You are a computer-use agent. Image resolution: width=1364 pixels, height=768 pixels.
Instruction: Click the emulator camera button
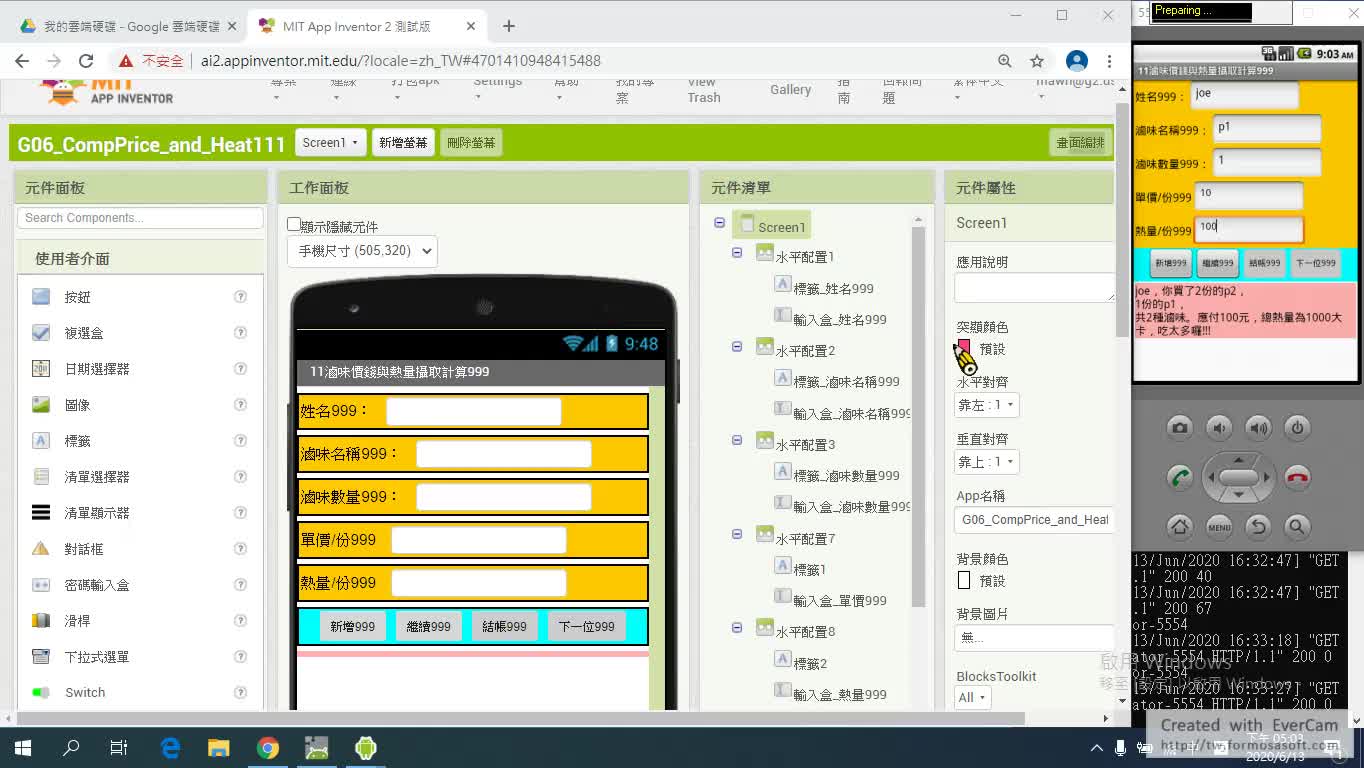pyautogui.click(x=1180, y=428)
